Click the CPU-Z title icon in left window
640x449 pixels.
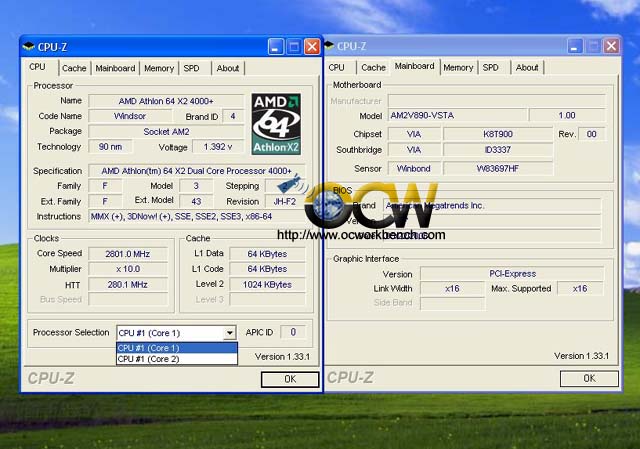coord(28,47)
